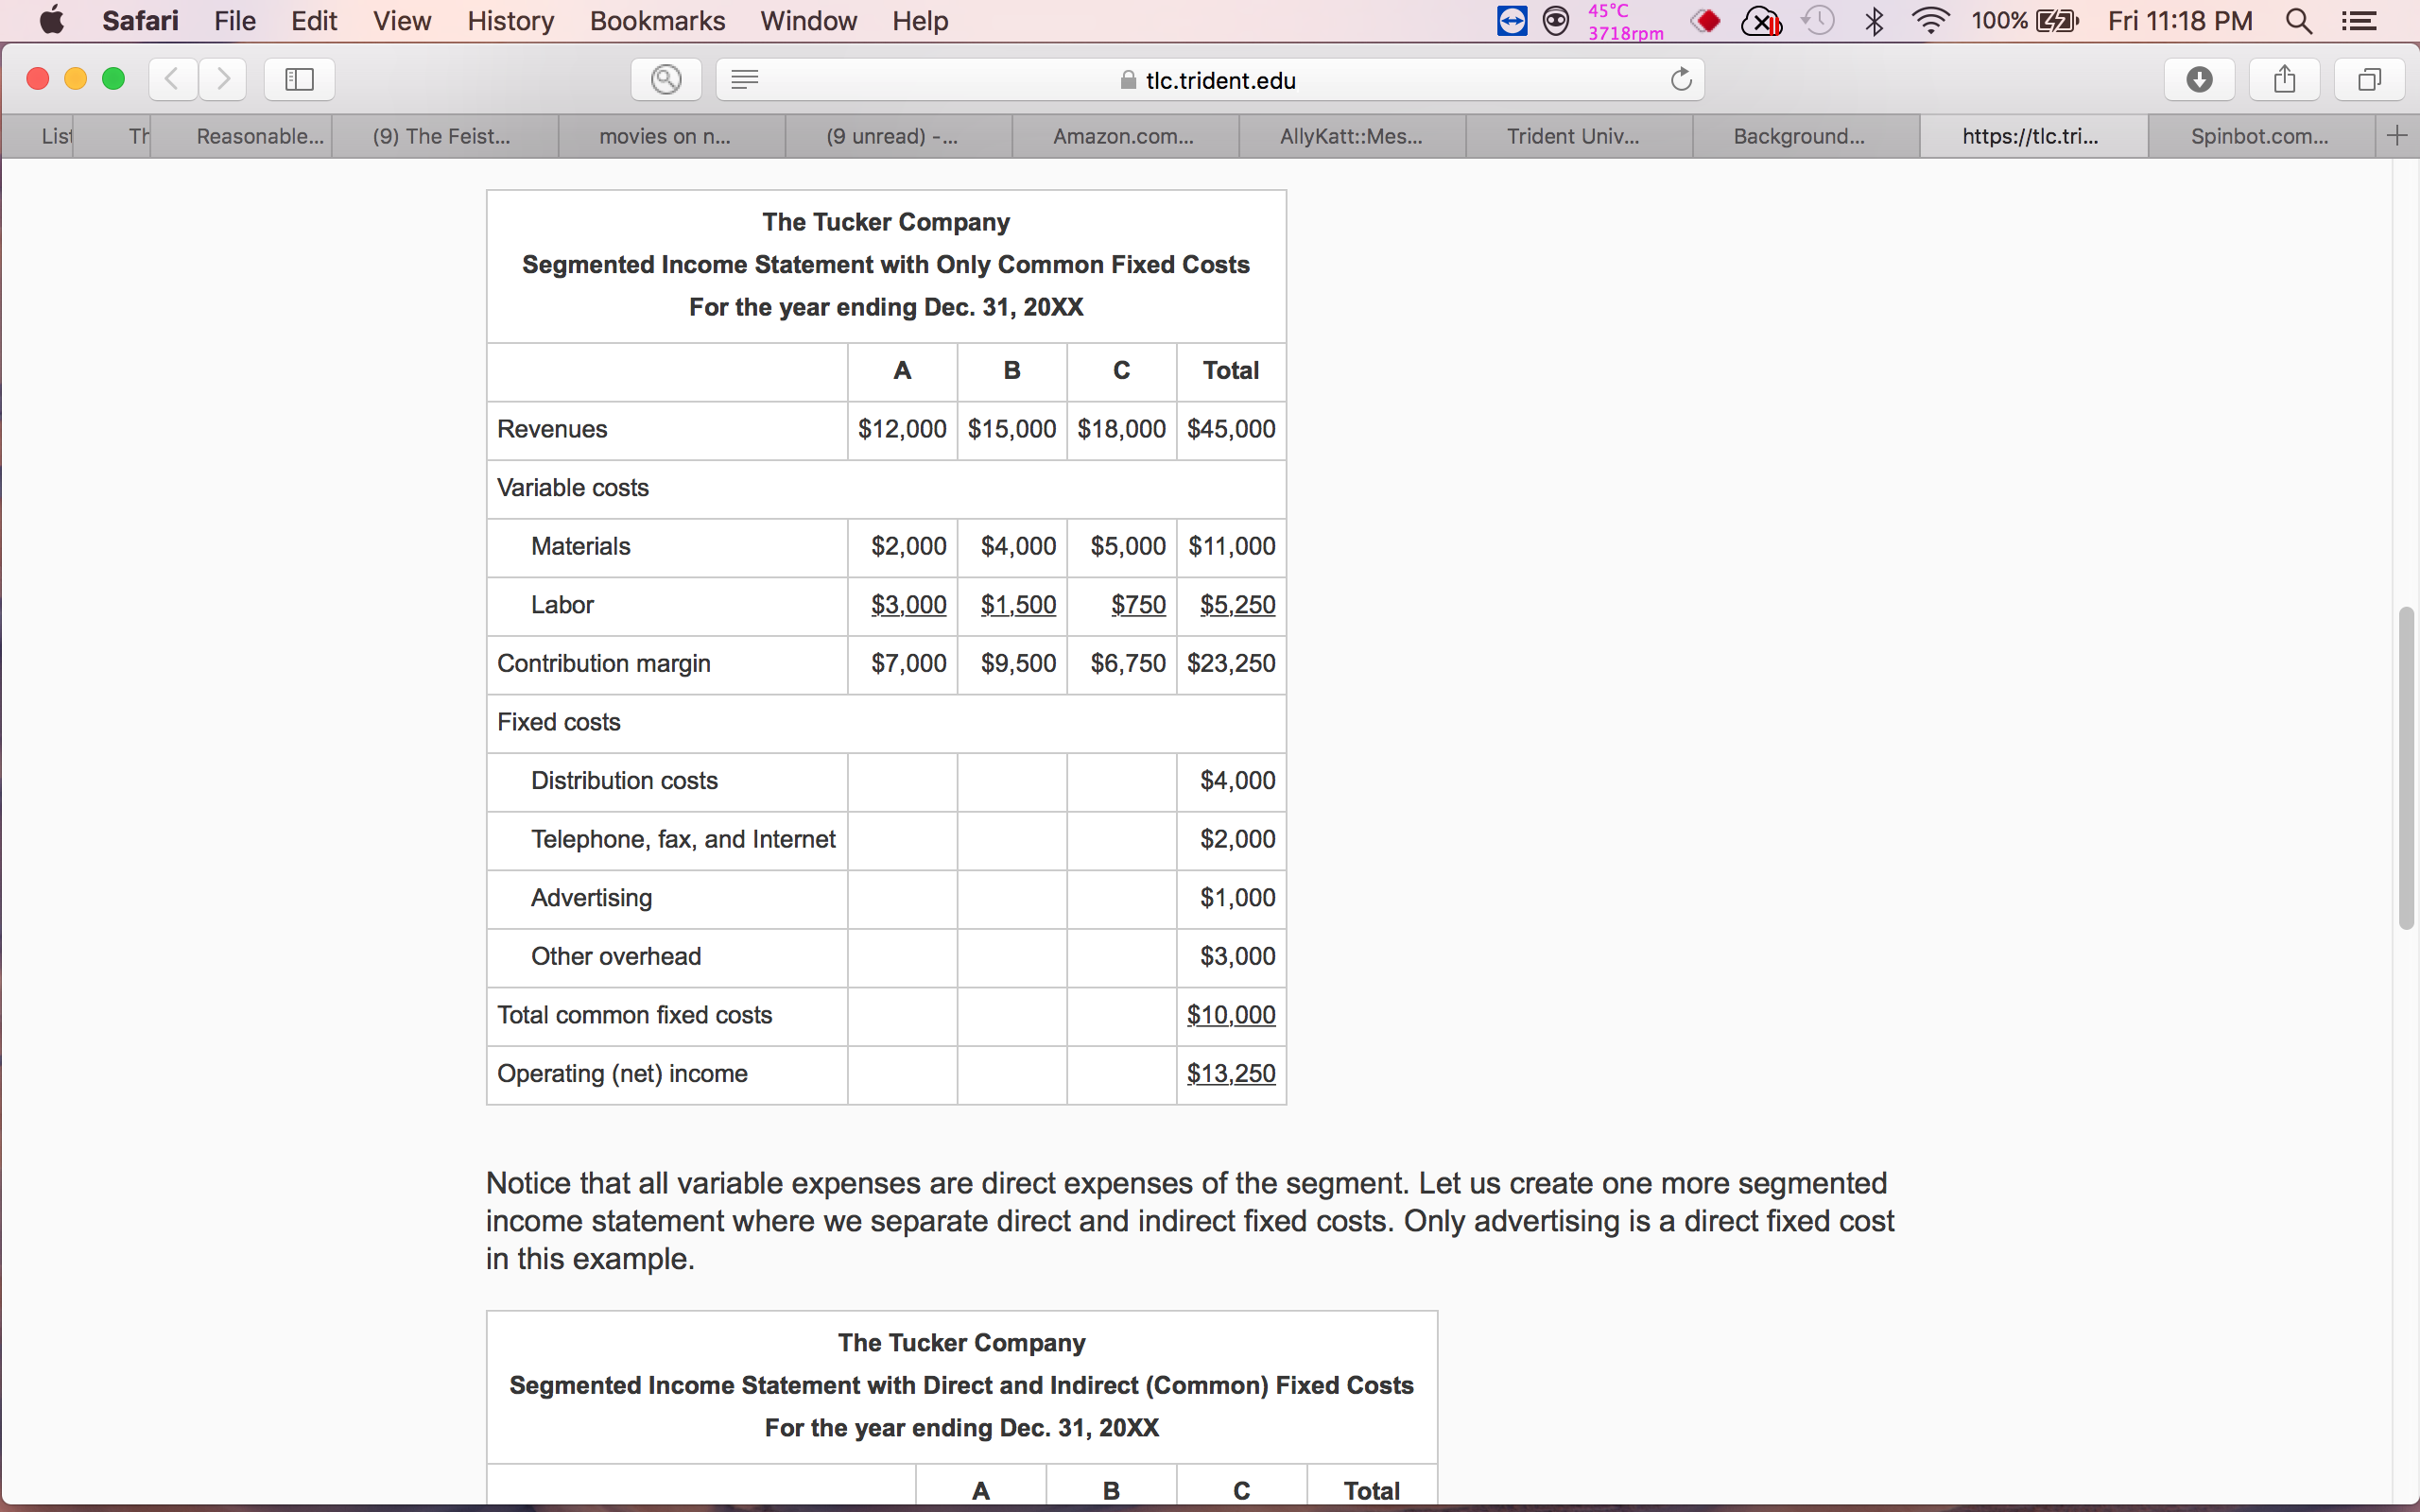Viewport: 2420px width, 1512px height.
Task: Show all tabs overview icon
Action: [x=2369, y=79]
